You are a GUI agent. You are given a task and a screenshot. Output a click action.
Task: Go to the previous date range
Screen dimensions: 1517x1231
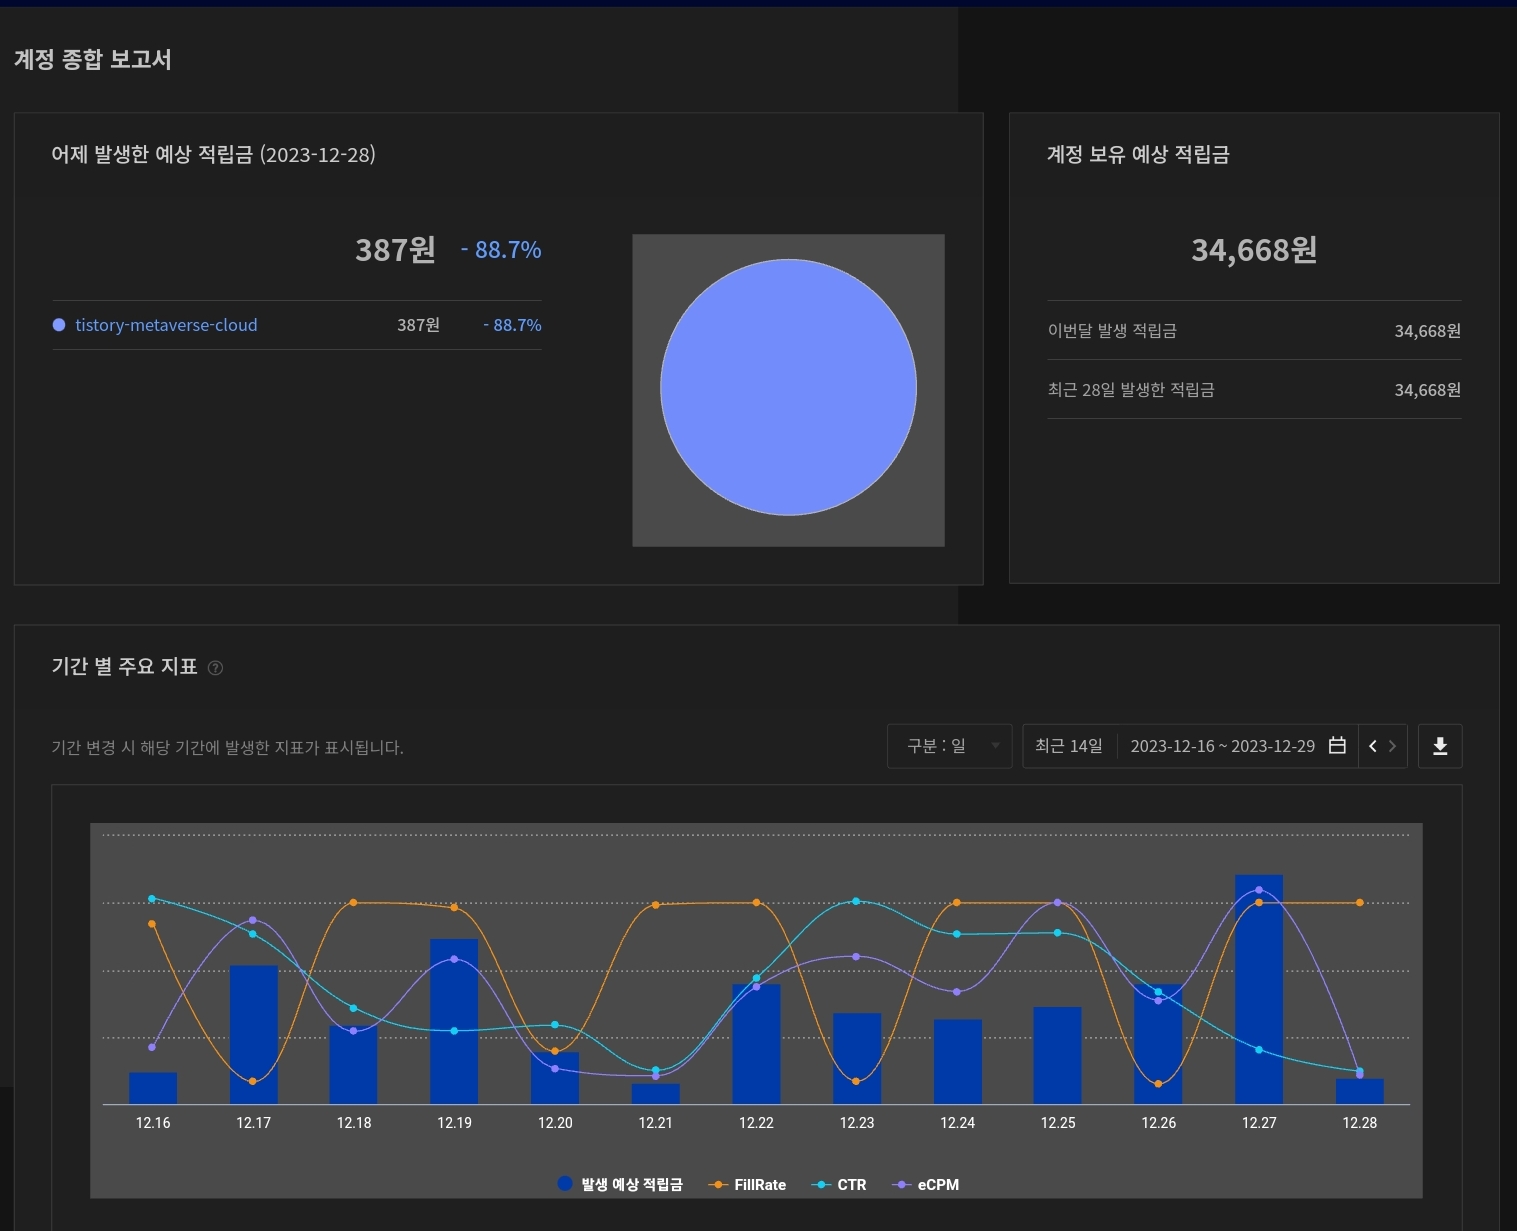click(1373, 746)
